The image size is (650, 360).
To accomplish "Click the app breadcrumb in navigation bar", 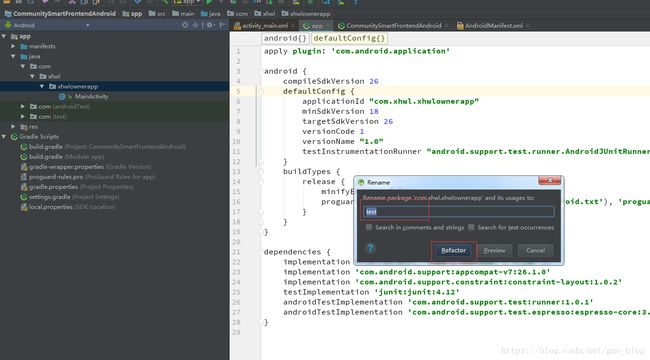I will pyautogui.click(x=132, y=14).
